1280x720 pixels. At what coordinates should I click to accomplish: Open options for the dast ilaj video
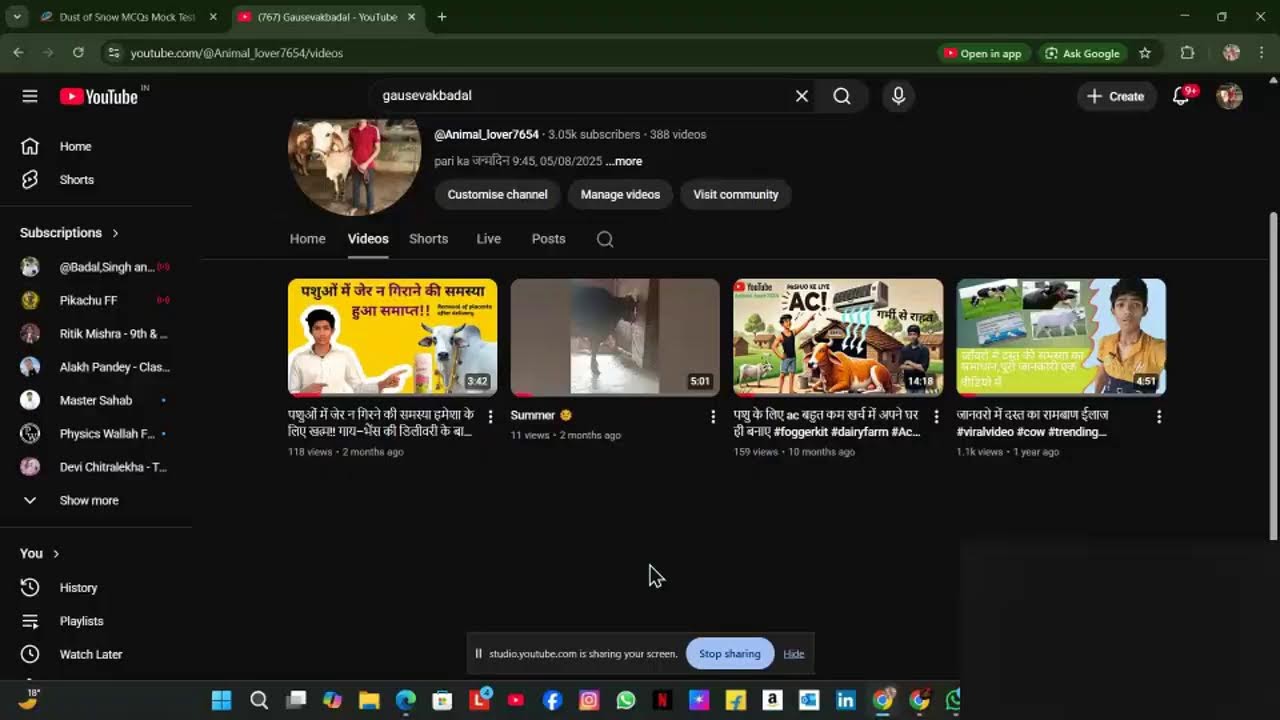1159,416
